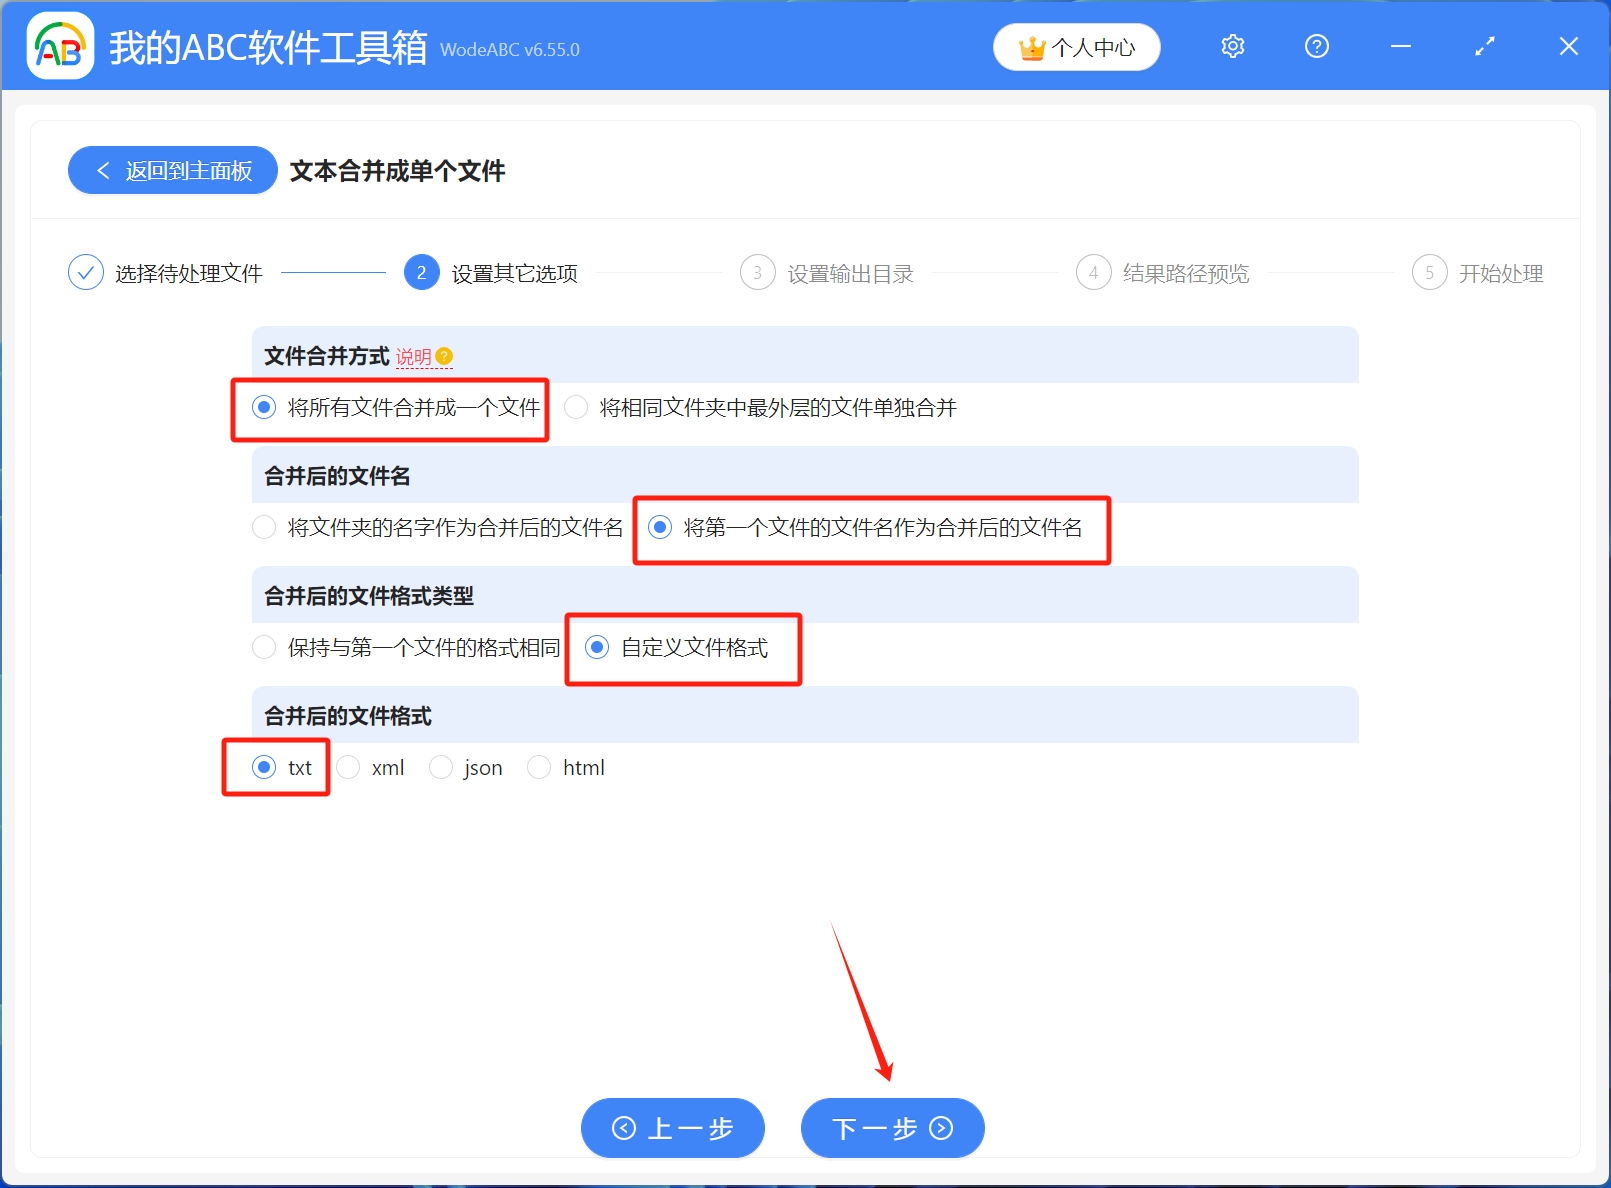This screenshot has width=1611, height=1188.
Task: Open the settings gear icon
Action: coord(1232,46)
